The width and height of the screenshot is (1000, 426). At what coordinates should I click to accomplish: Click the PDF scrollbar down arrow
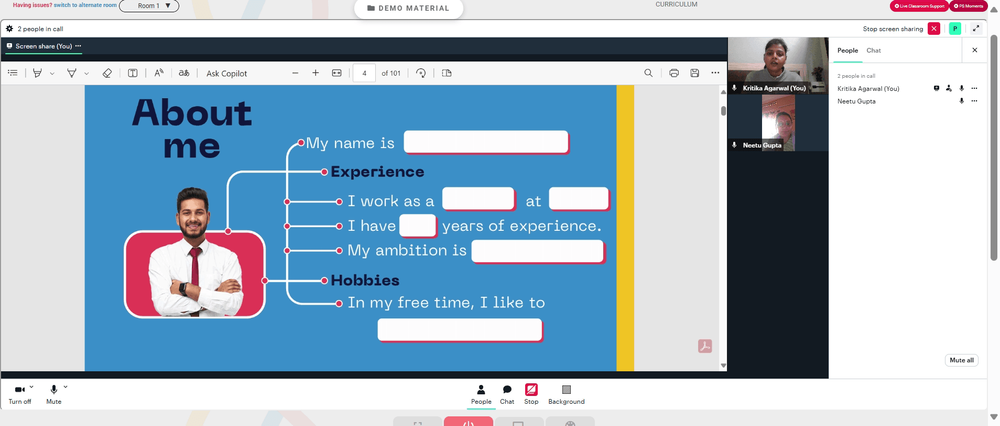[723, 366]
